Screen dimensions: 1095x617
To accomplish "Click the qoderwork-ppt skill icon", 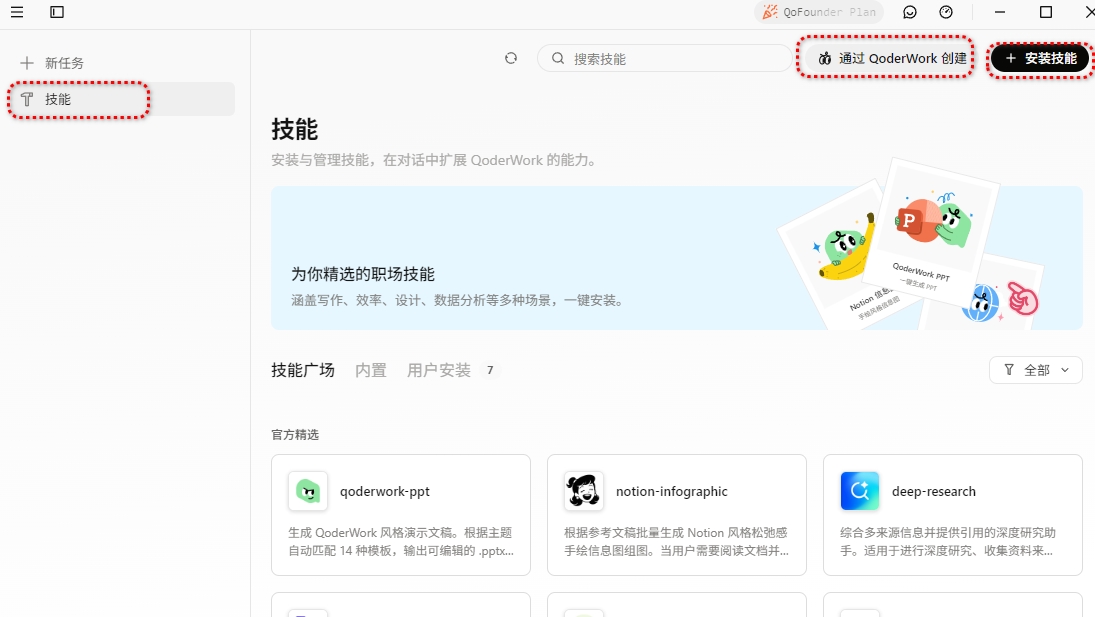I will point(308,491).
